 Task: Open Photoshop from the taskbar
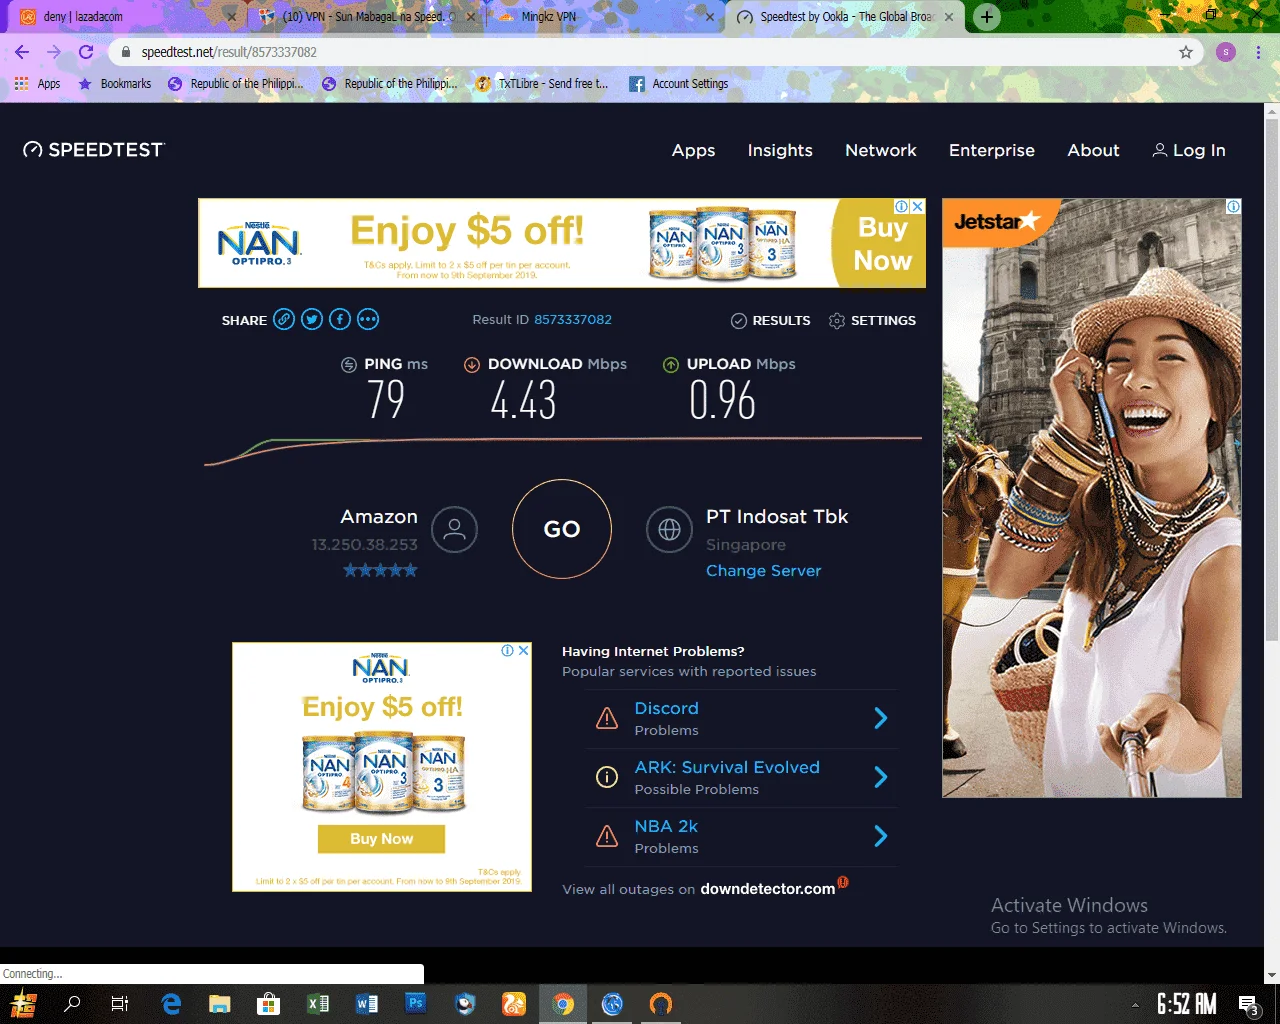click(x=416, y=1003)
